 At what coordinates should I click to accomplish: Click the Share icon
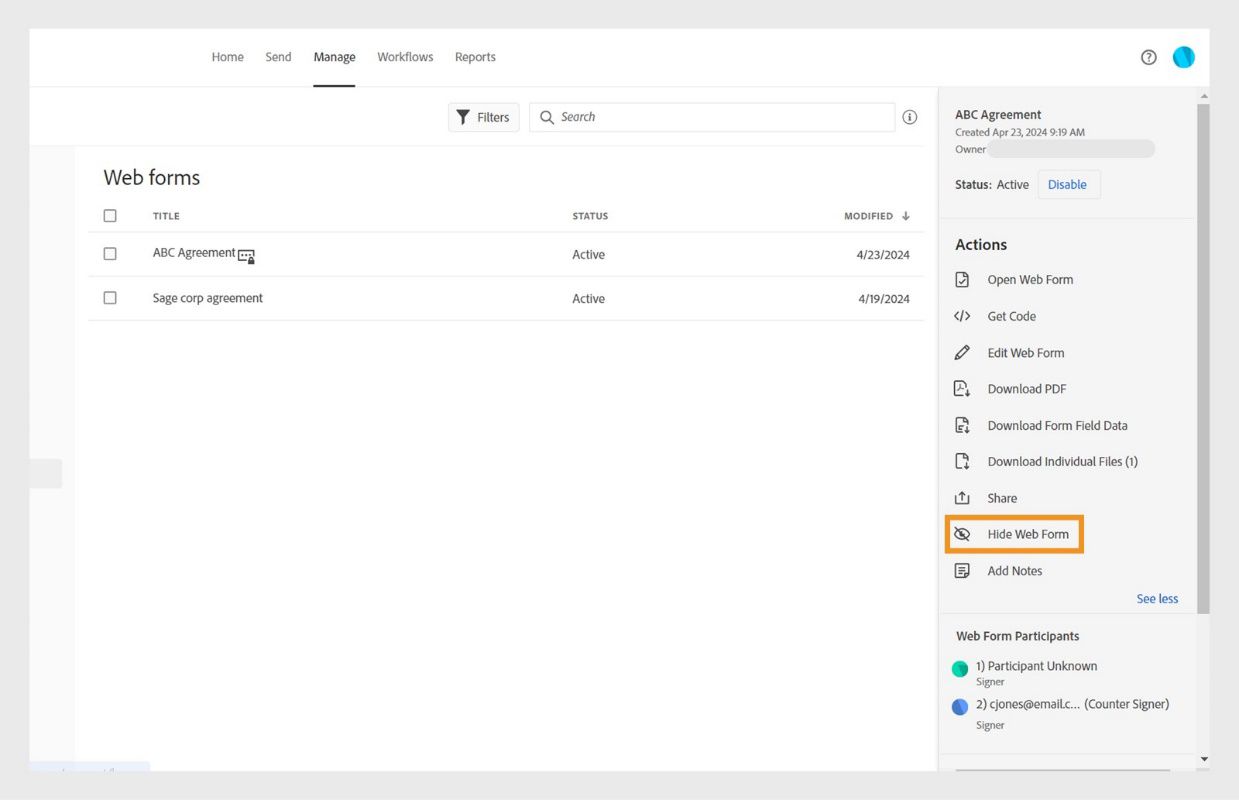tap(962, 498)
